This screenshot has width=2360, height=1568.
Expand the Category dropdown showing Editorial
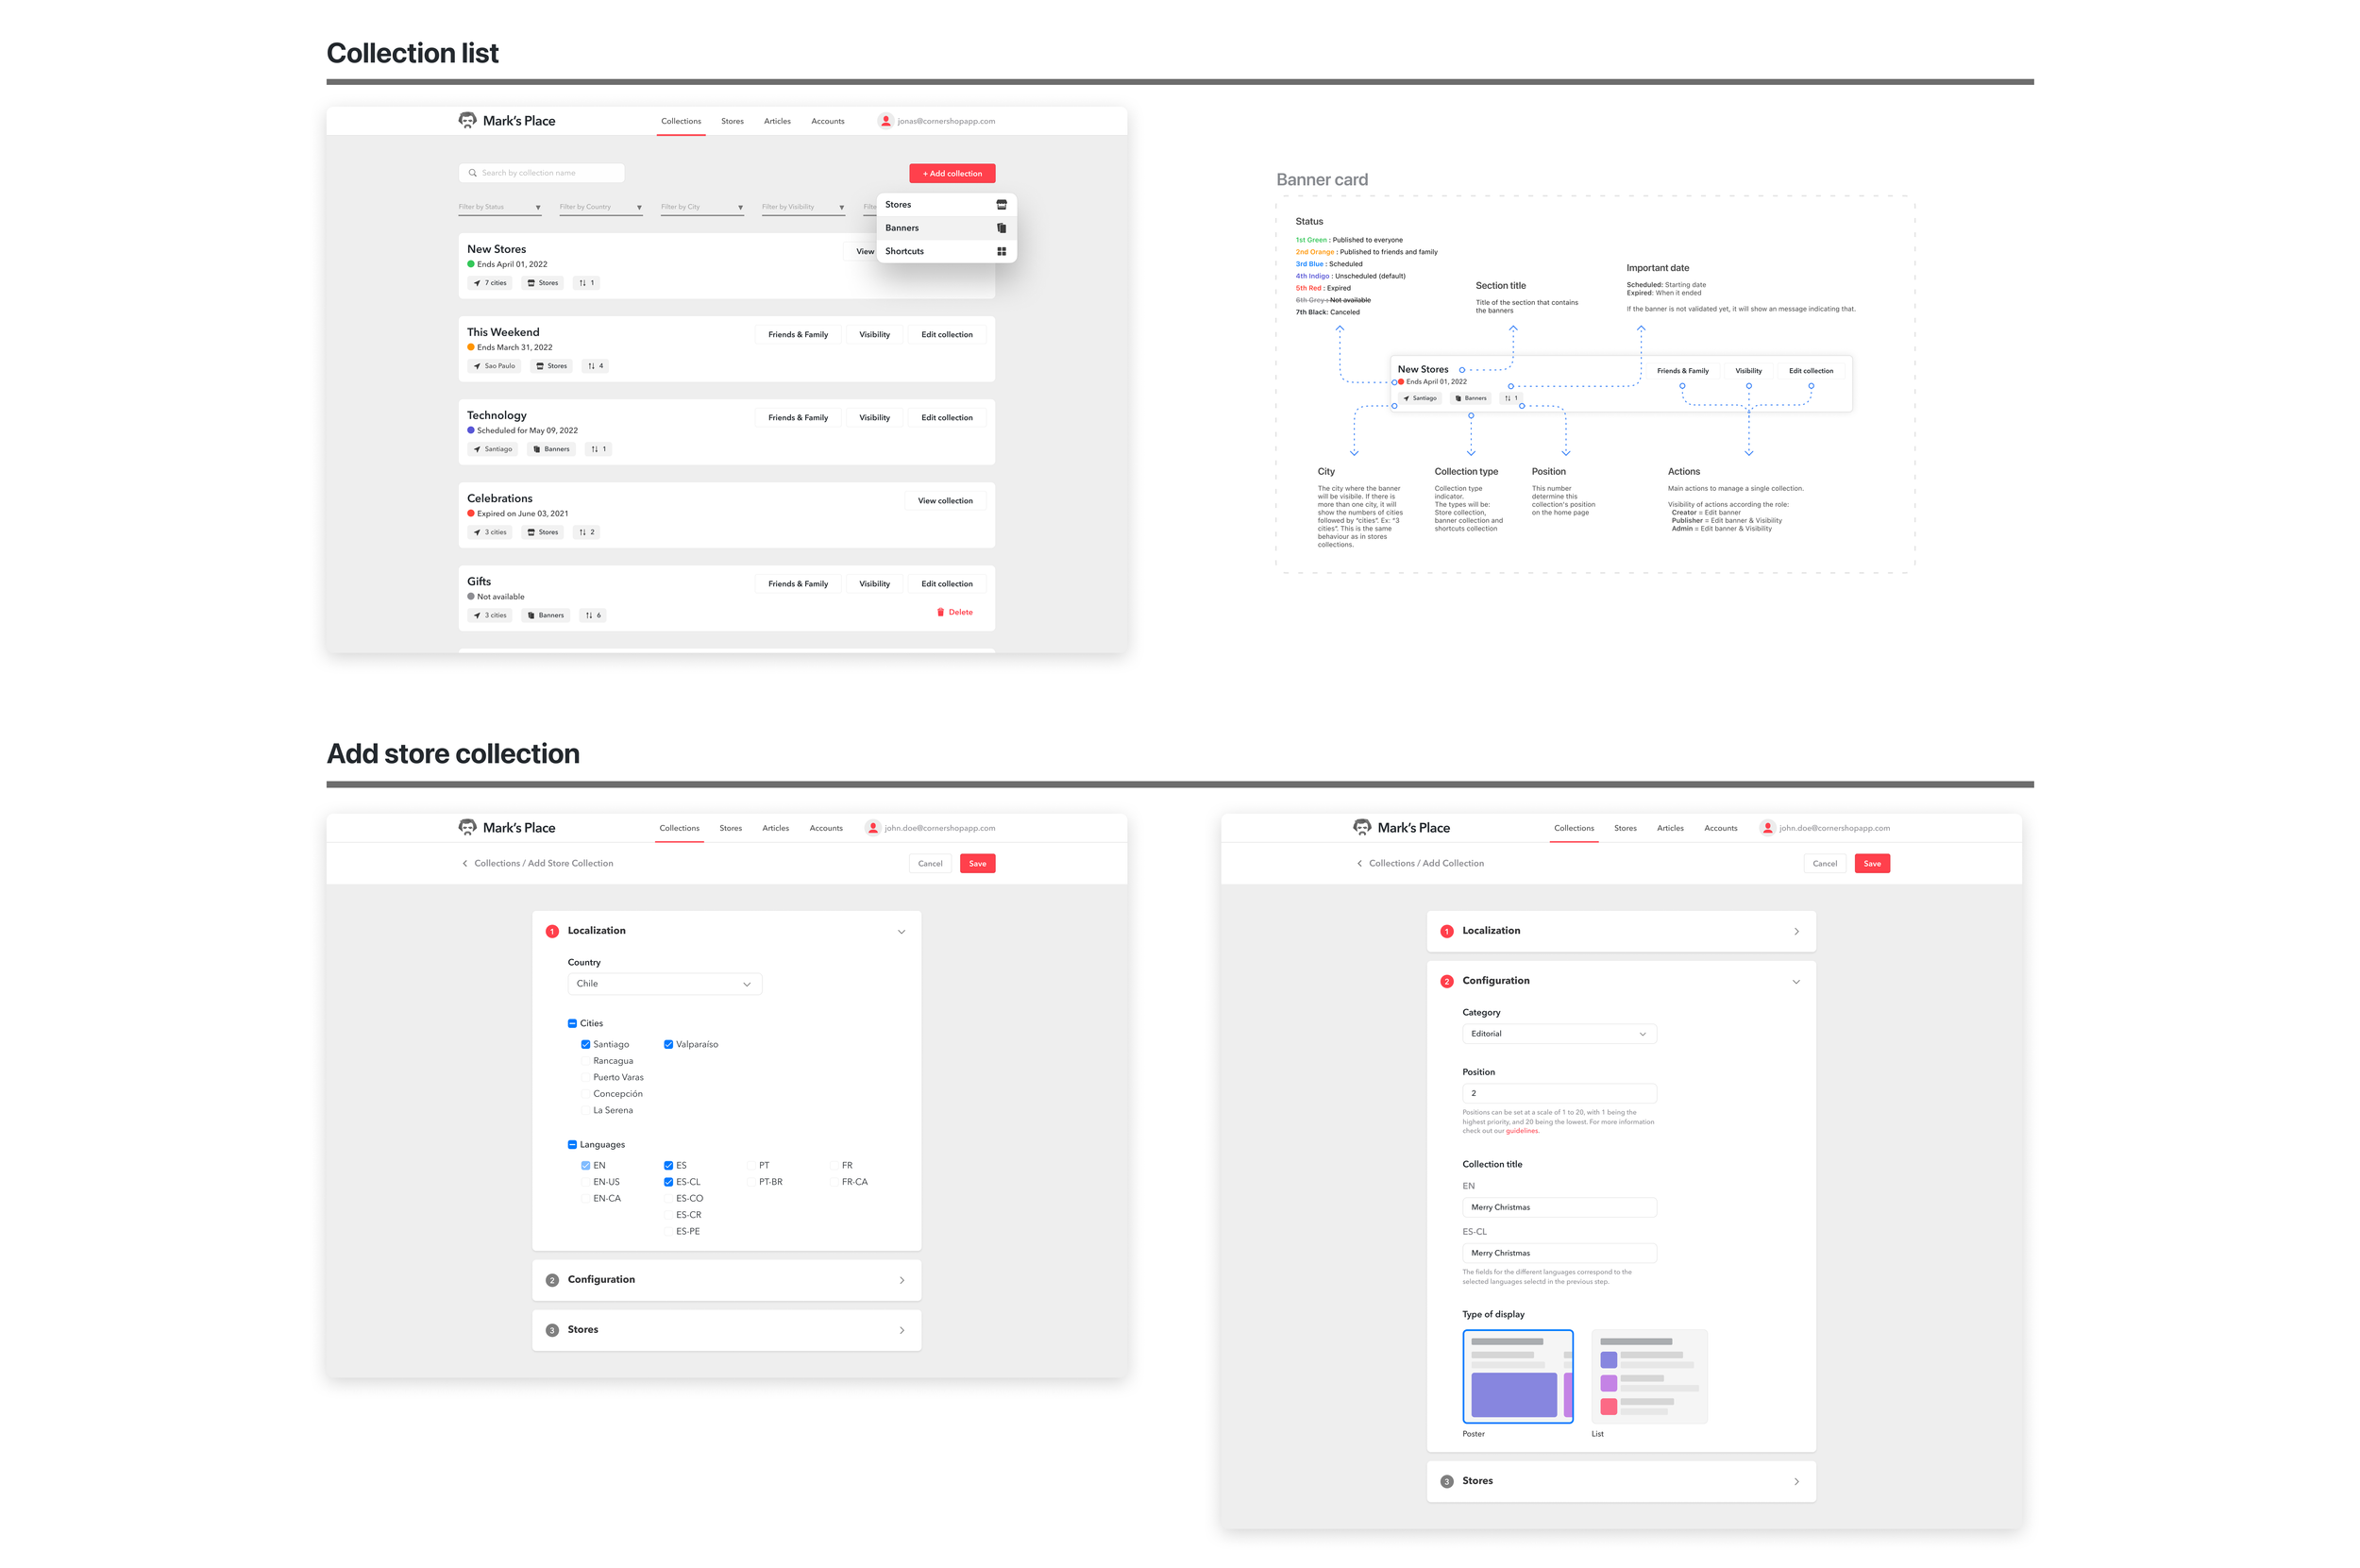coord(1558,1034)
